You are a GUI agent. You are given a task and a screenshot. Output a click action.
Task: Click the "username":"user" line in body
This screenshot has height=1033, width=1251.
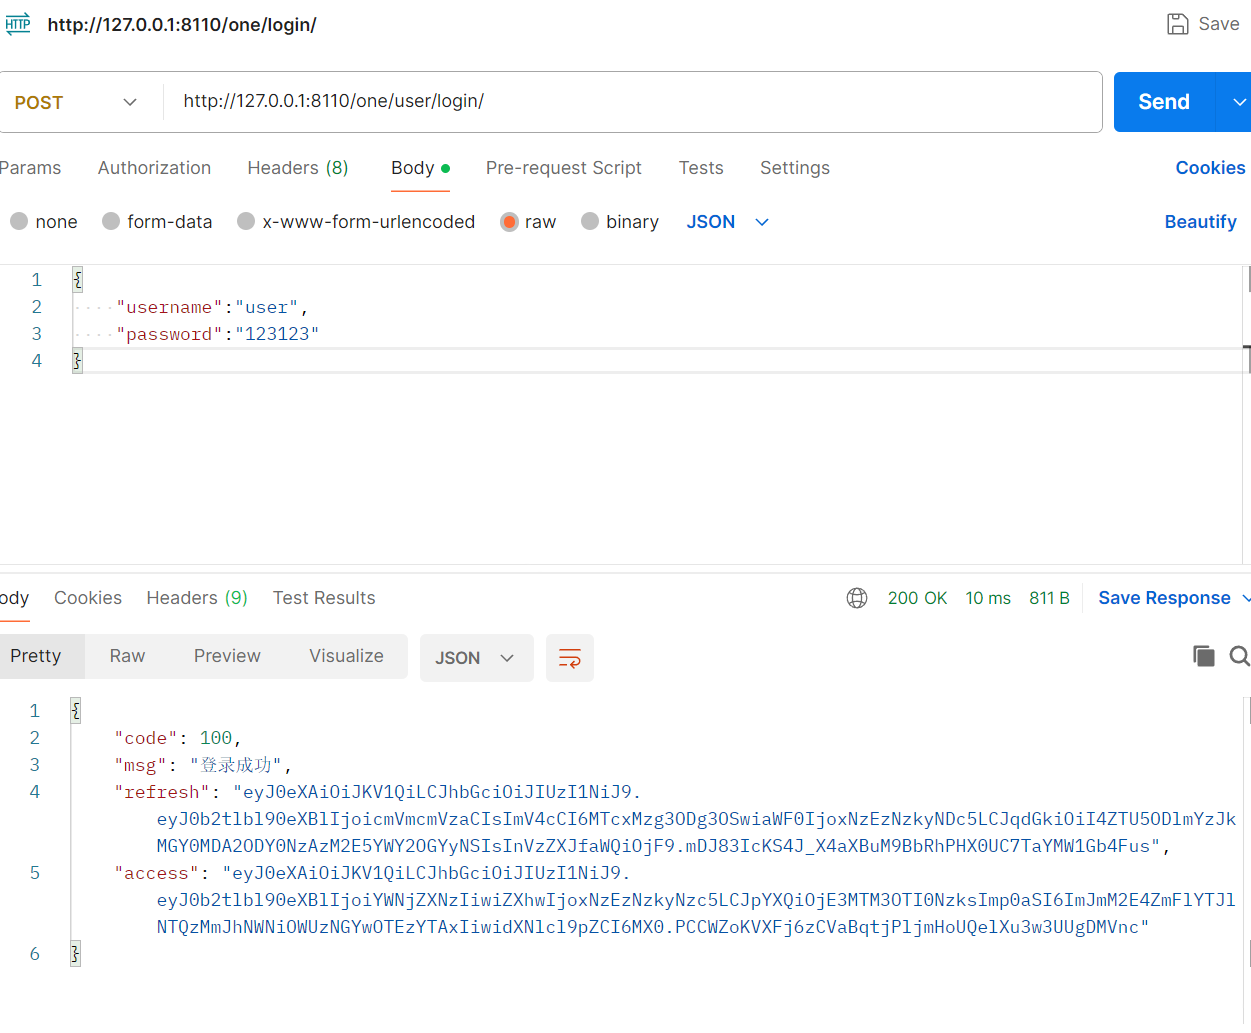pos(212,307)
